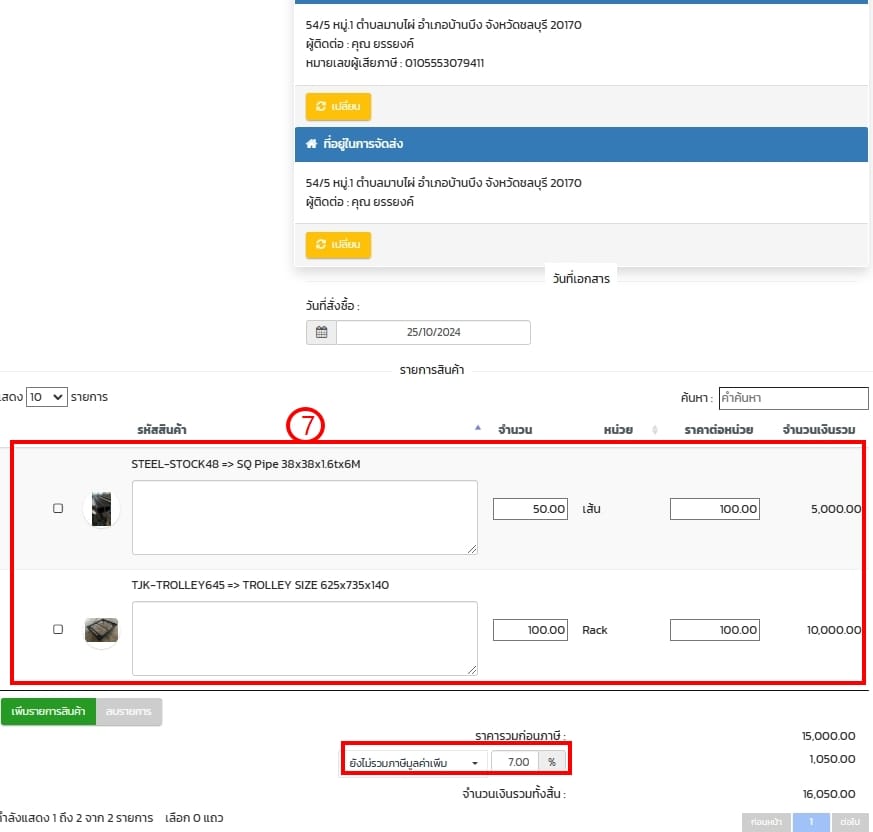Click the STEEL-STOCK48 product thumbnail
873x832 pixels.
pyautogui.click(x=101, y=509)
